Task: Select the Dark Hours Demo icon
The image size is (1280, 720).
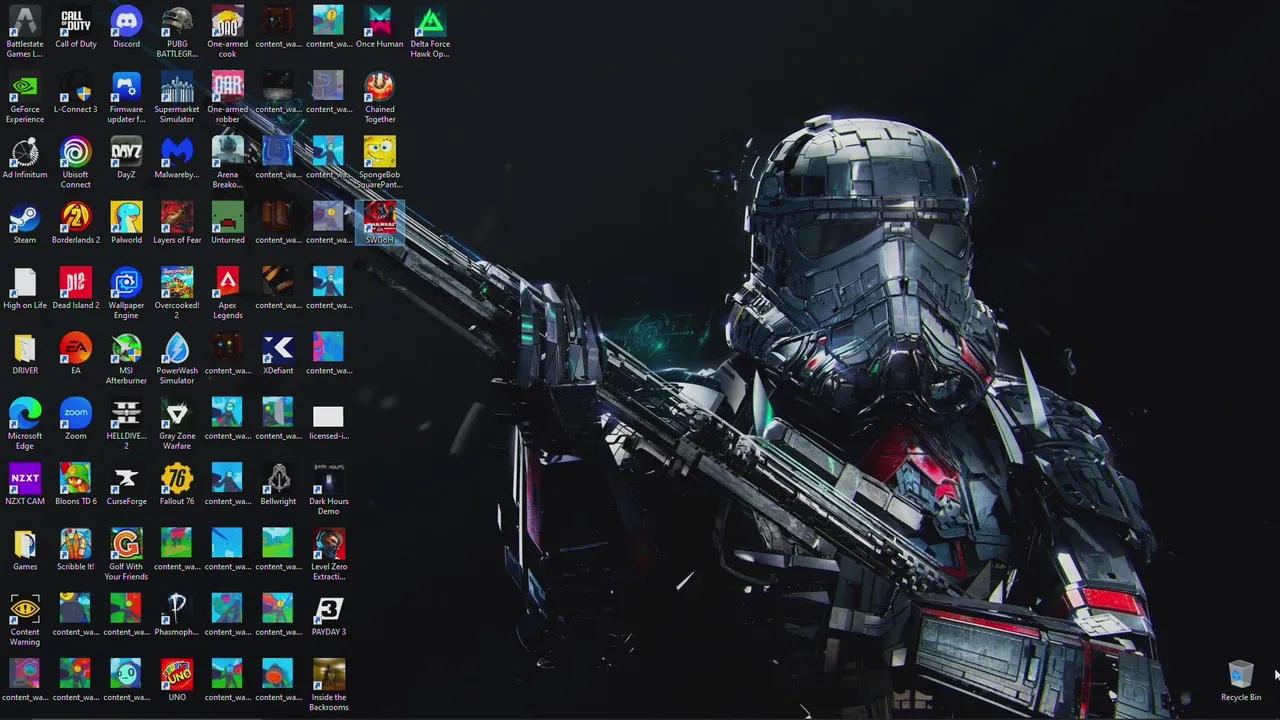Action: coord(328,489)
